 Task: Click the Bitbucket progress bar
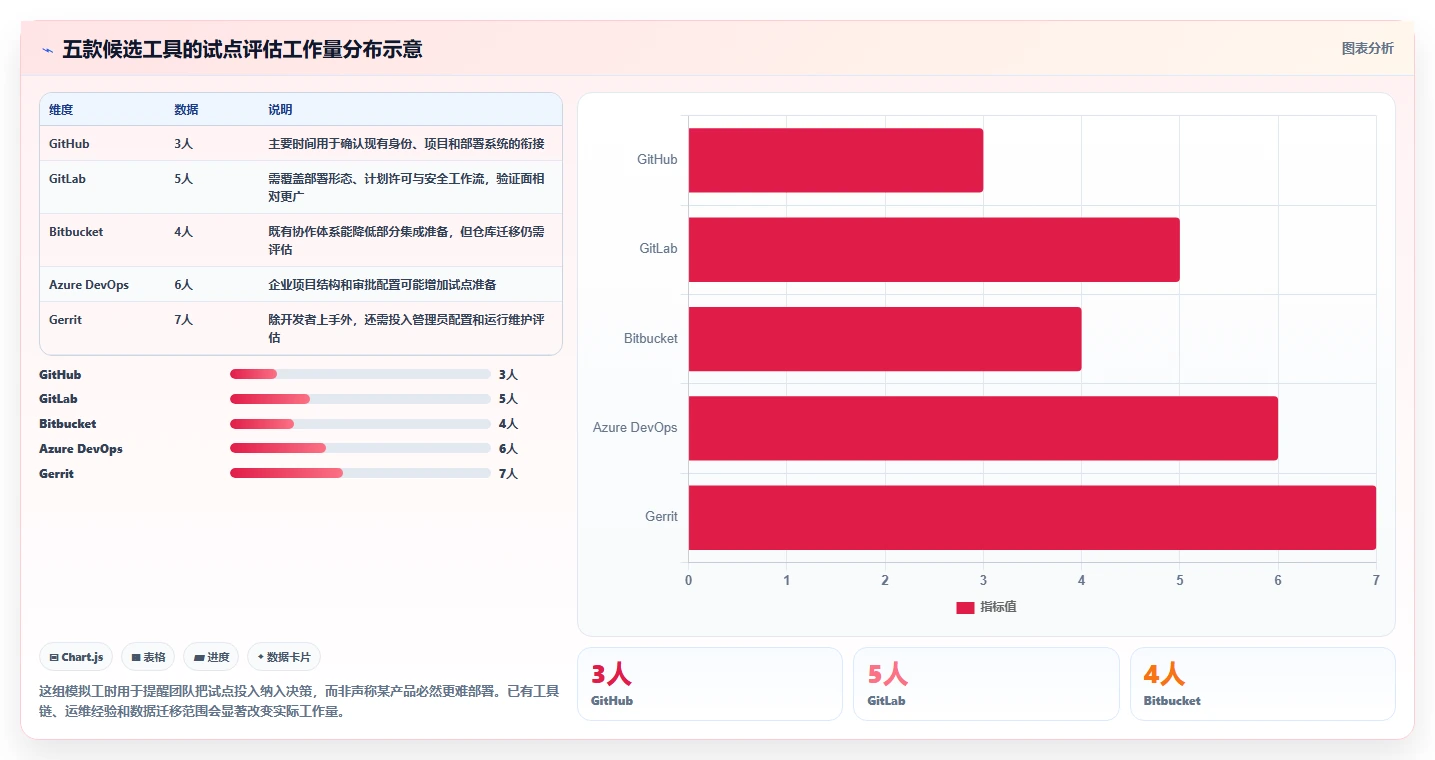(x=360, y=424)
